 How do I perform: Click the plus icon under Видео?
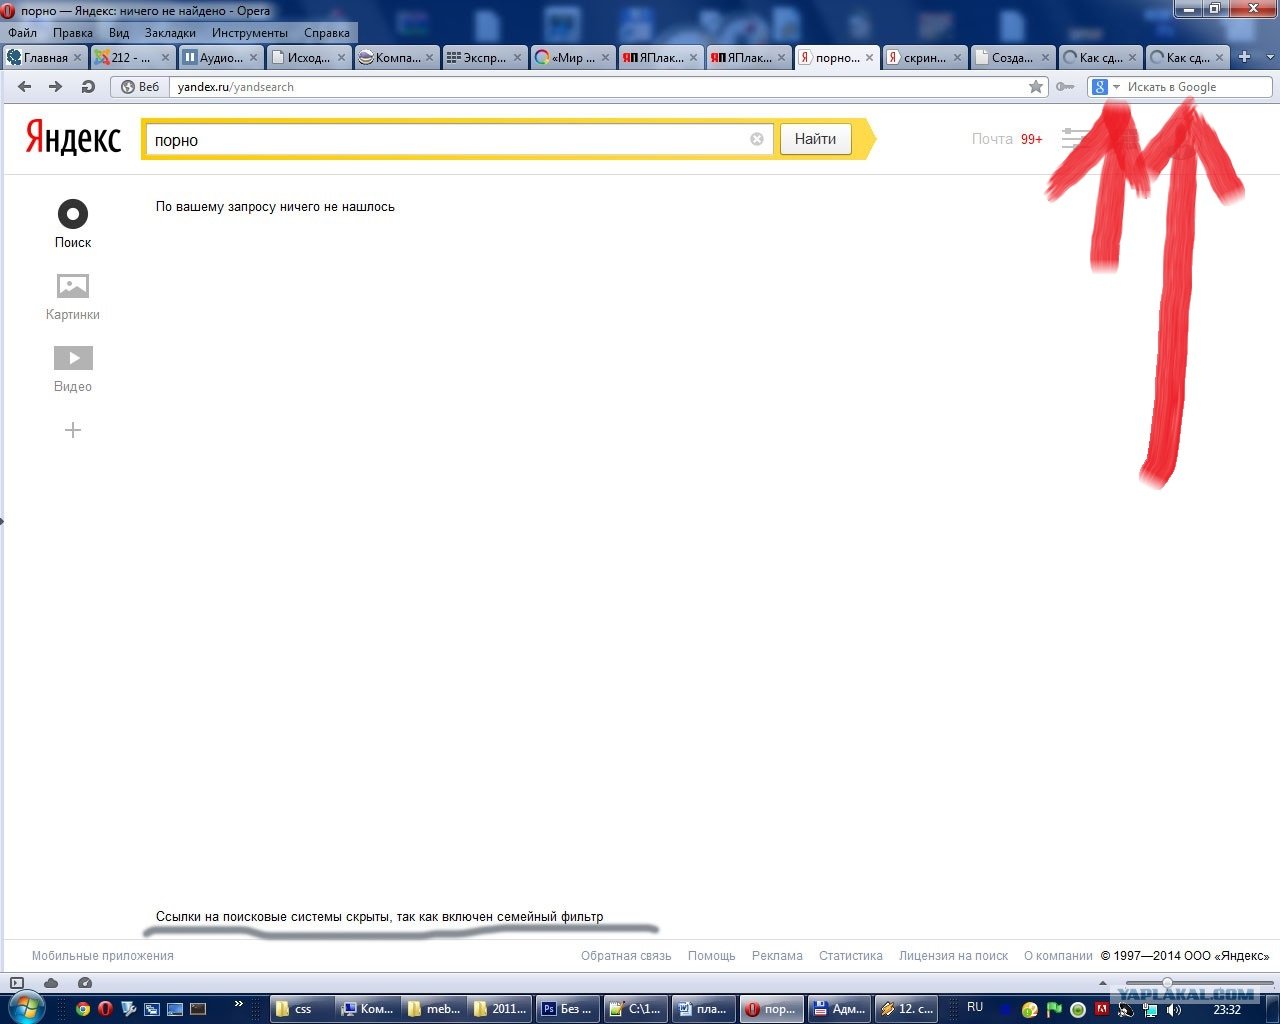tap(73, 430)
